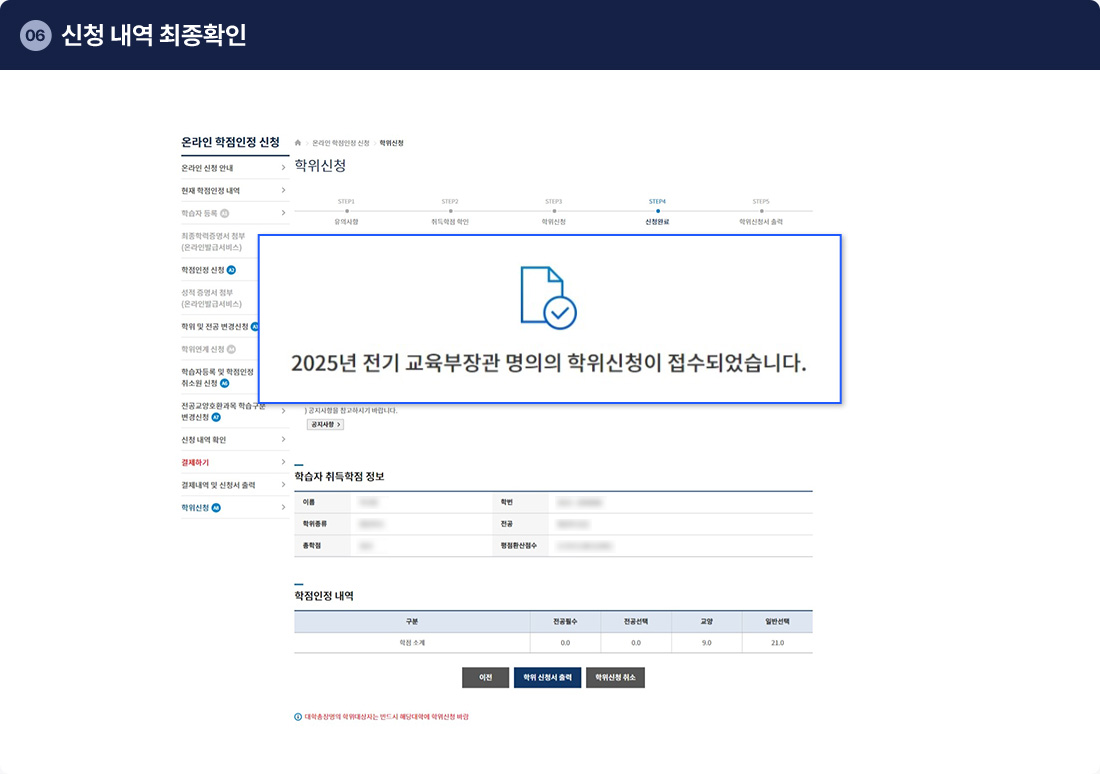Click the document checkmark confirmation icon

click(x=548, y=297)
